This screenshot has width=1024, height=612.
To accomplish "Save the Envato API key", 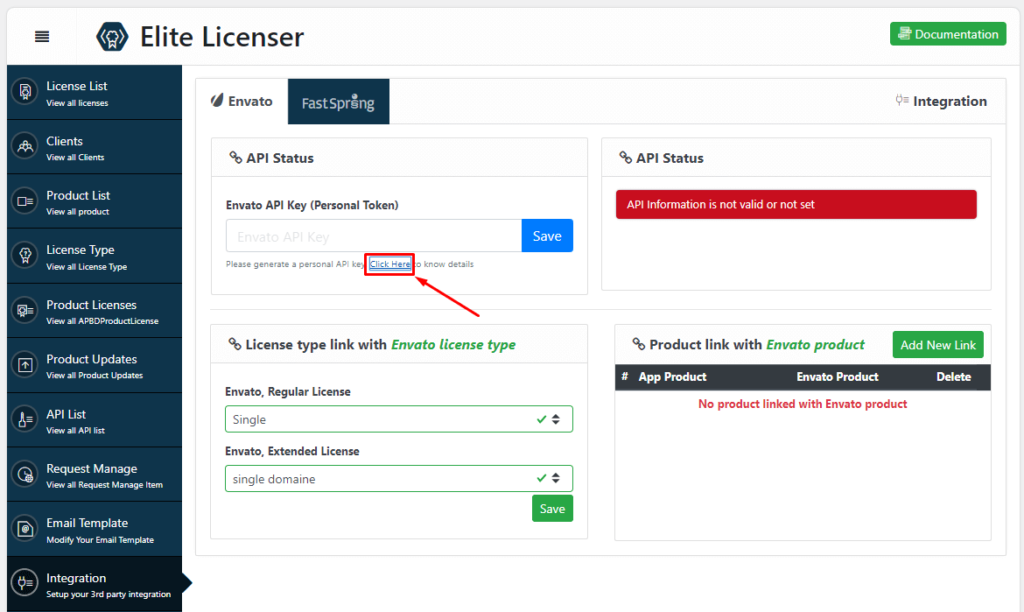I will tap(547, 236).
